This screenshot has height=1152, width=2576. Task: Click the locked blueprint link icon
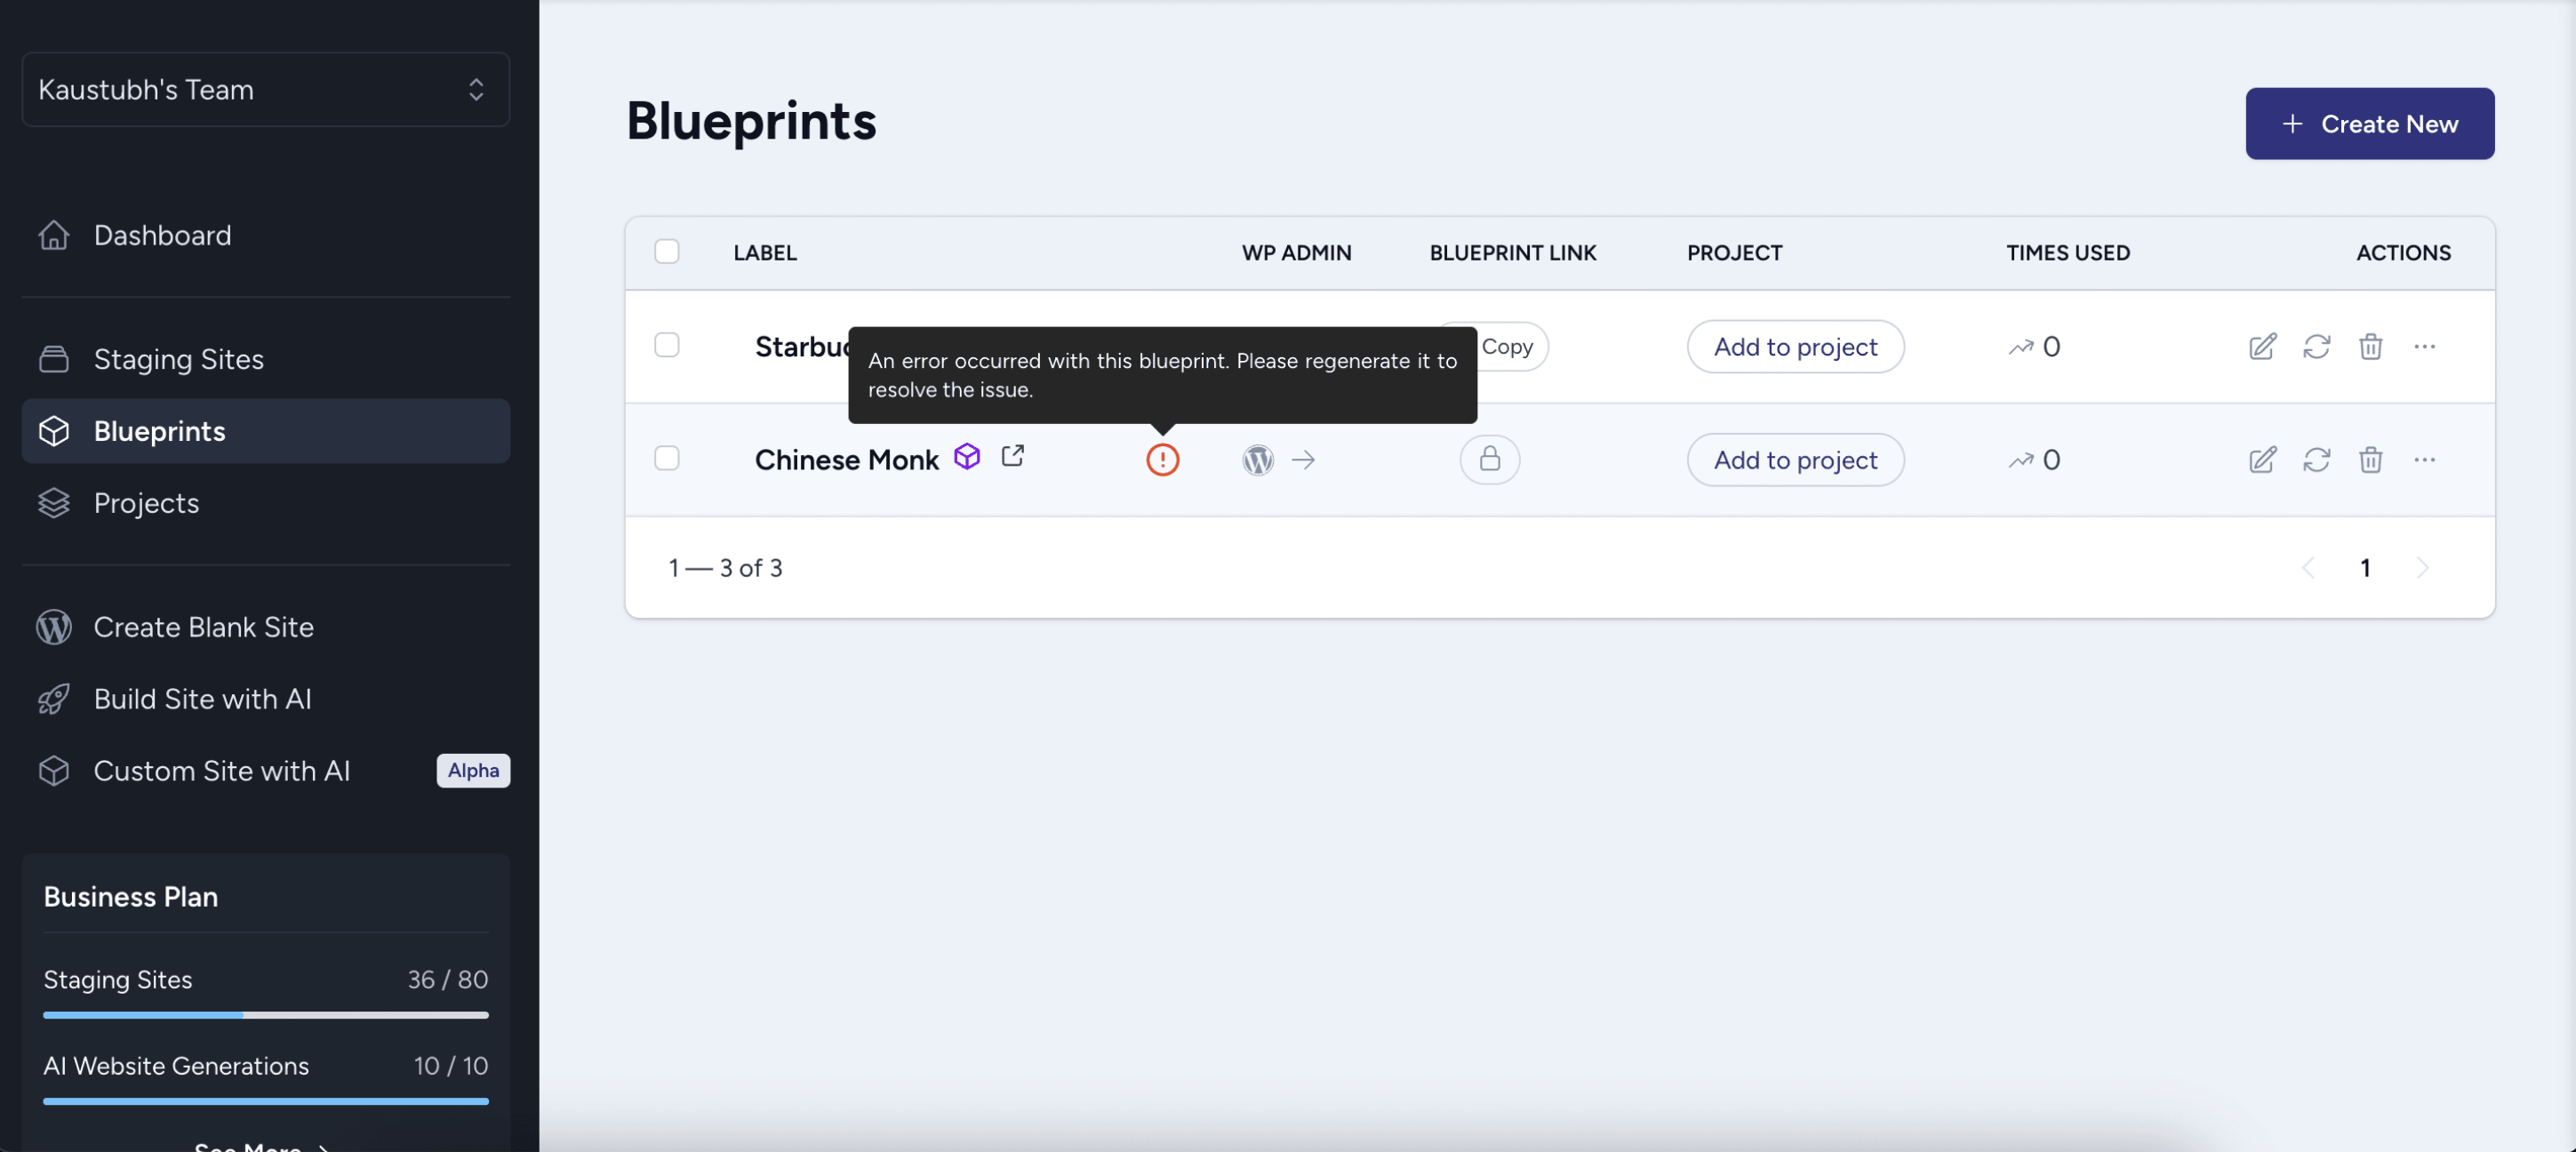click(1489, 460)
